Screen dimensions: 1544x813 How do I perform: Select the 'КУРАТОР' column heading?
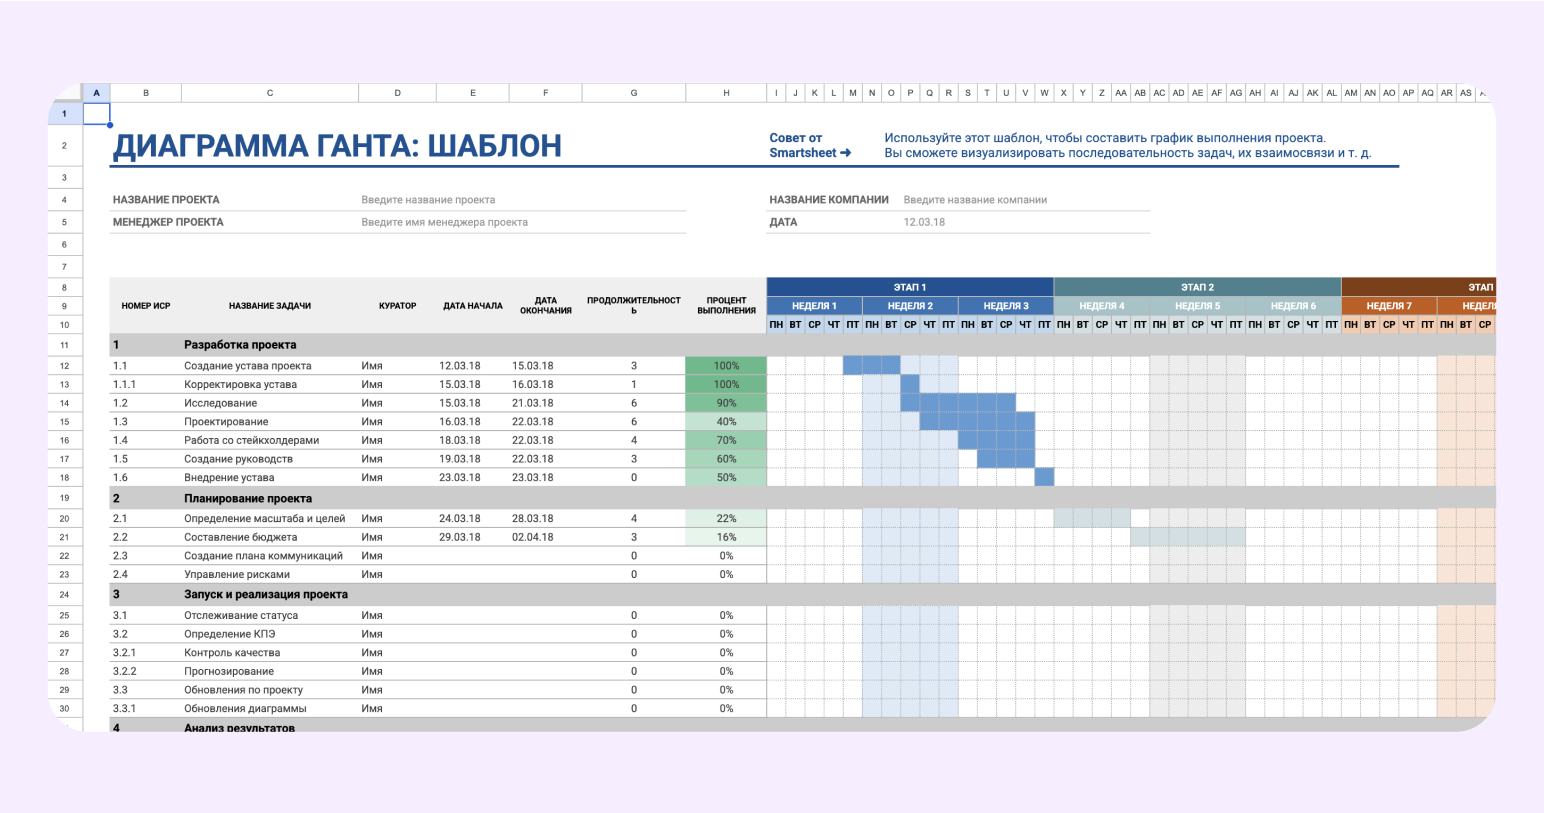(x=397, y=306)
